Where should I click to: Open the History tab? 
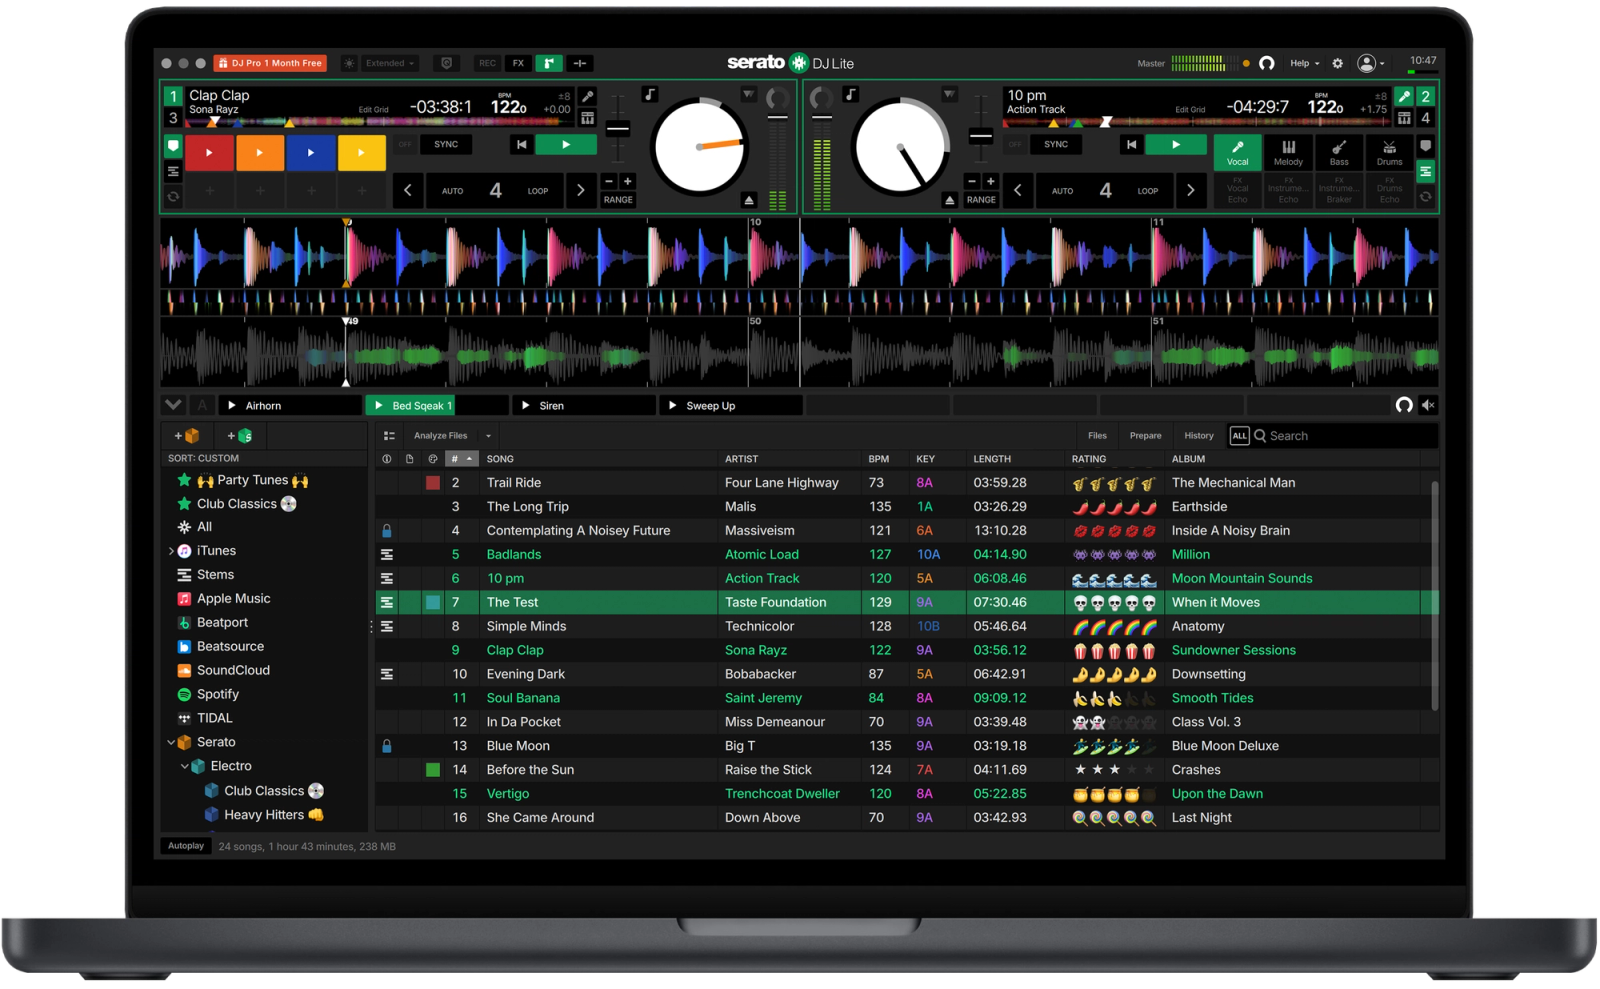pos(1198,435)
